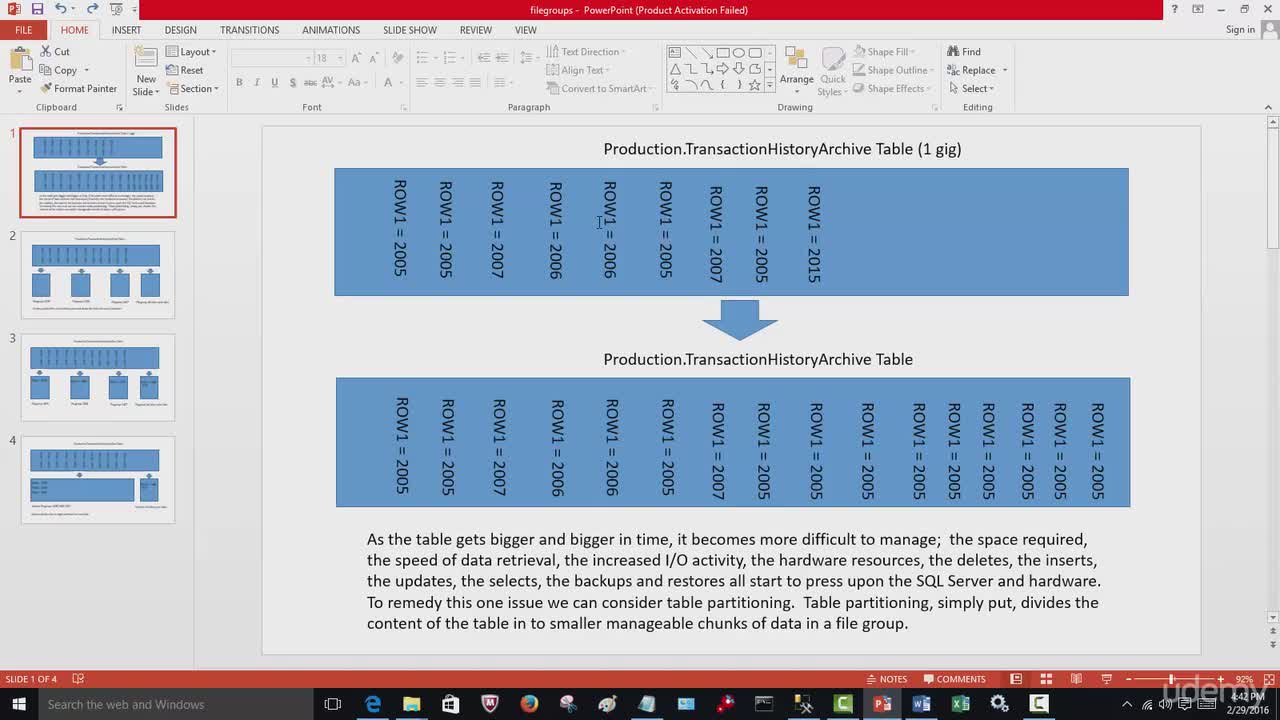Screen dimensions: 1280x720
Task: Toggle the Notes pane
Action: click(887, 679)
